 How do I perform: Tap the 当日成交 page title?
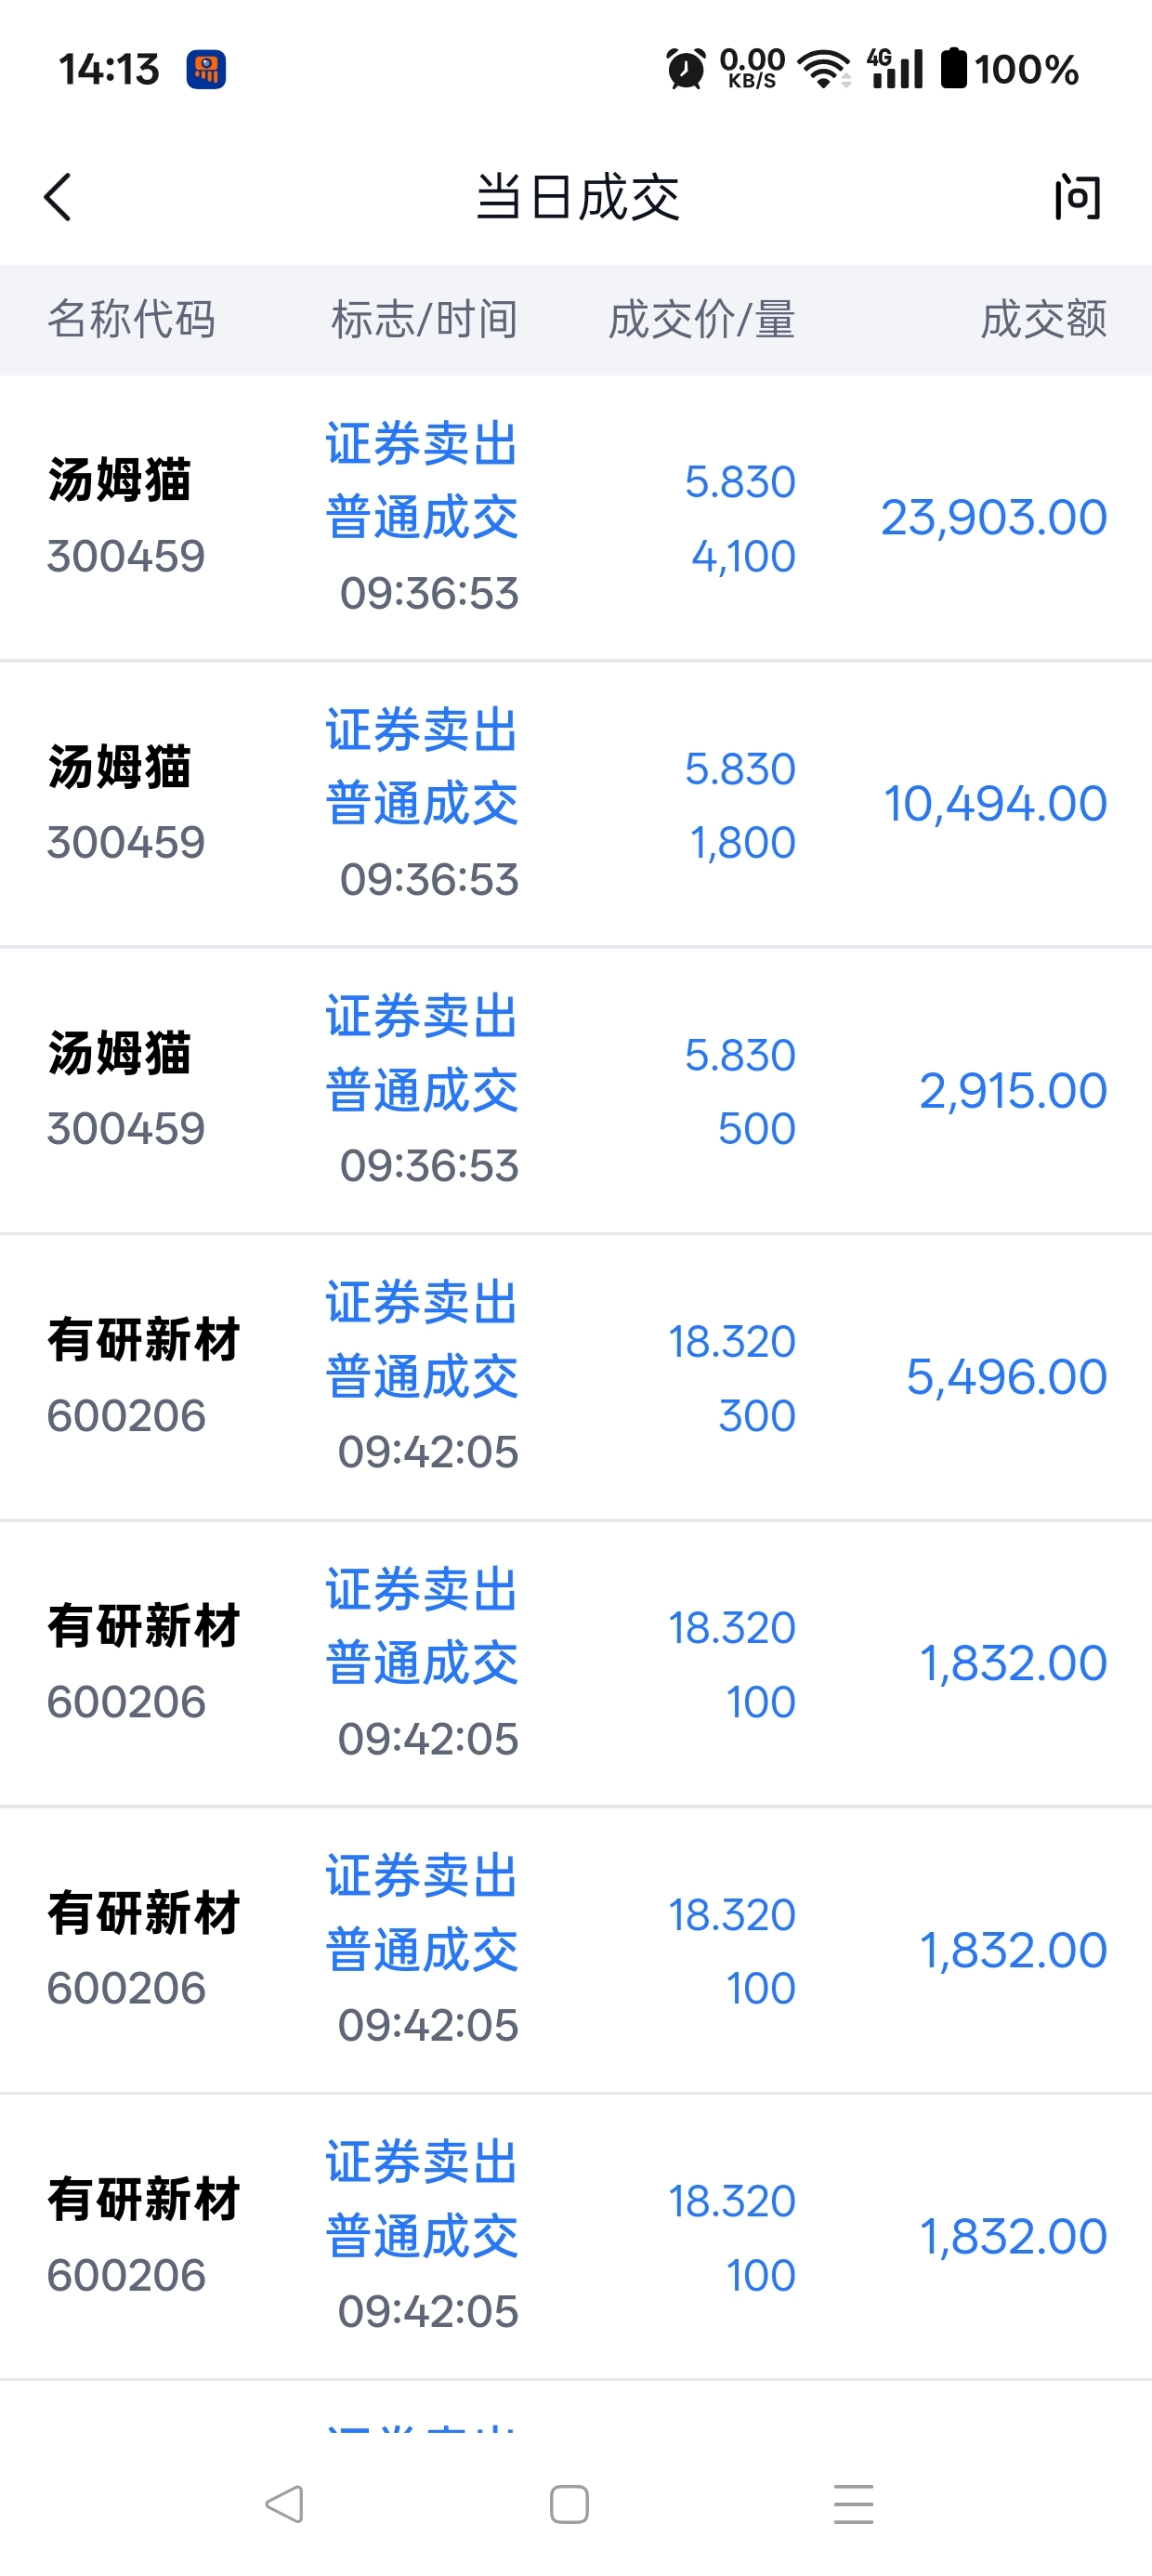tap(577, 197)
